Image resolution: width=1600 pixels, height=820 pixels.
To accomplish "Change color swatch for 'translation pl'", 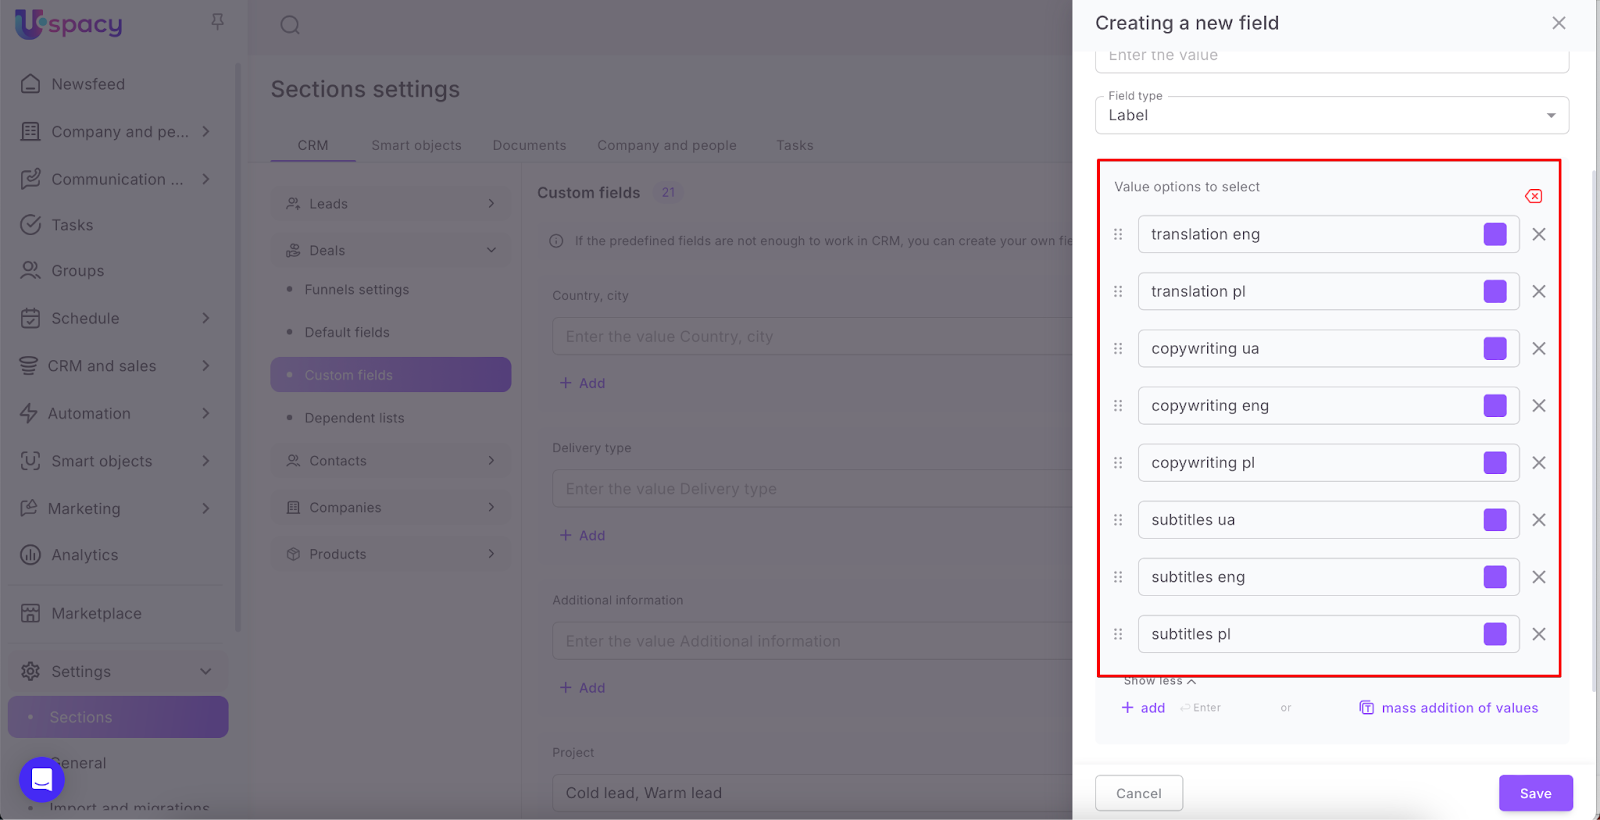I will coord(1495,291).
